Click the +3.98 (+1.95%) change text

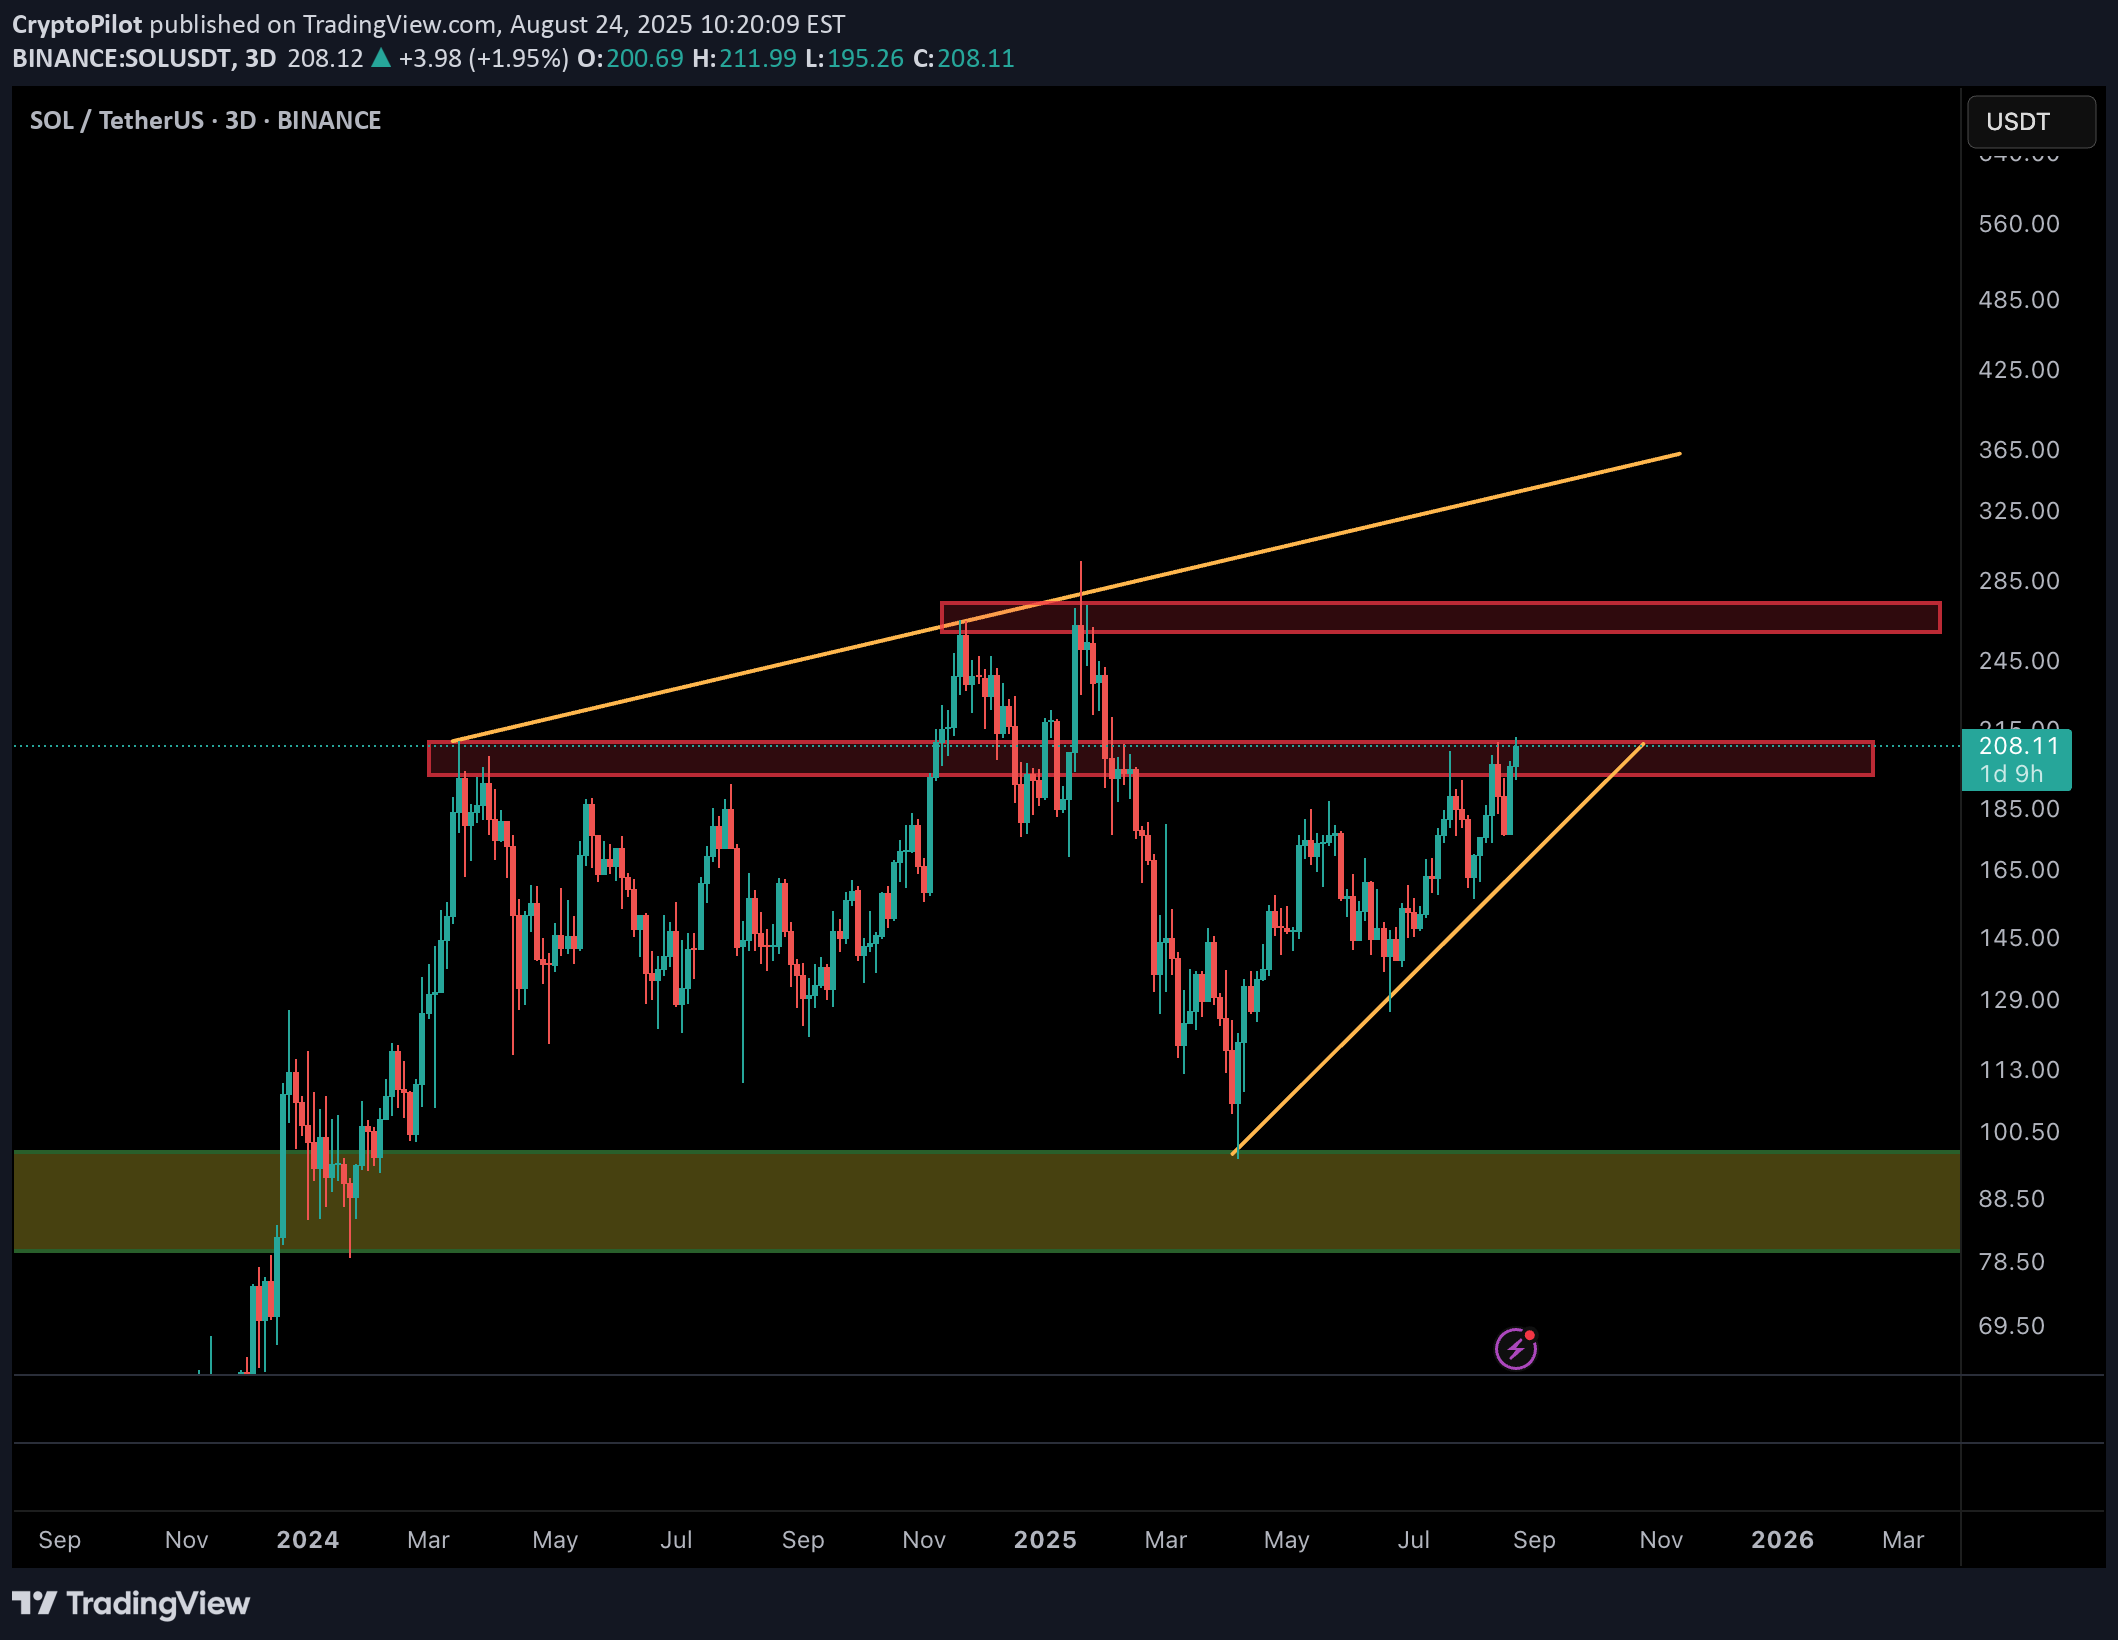483,58
